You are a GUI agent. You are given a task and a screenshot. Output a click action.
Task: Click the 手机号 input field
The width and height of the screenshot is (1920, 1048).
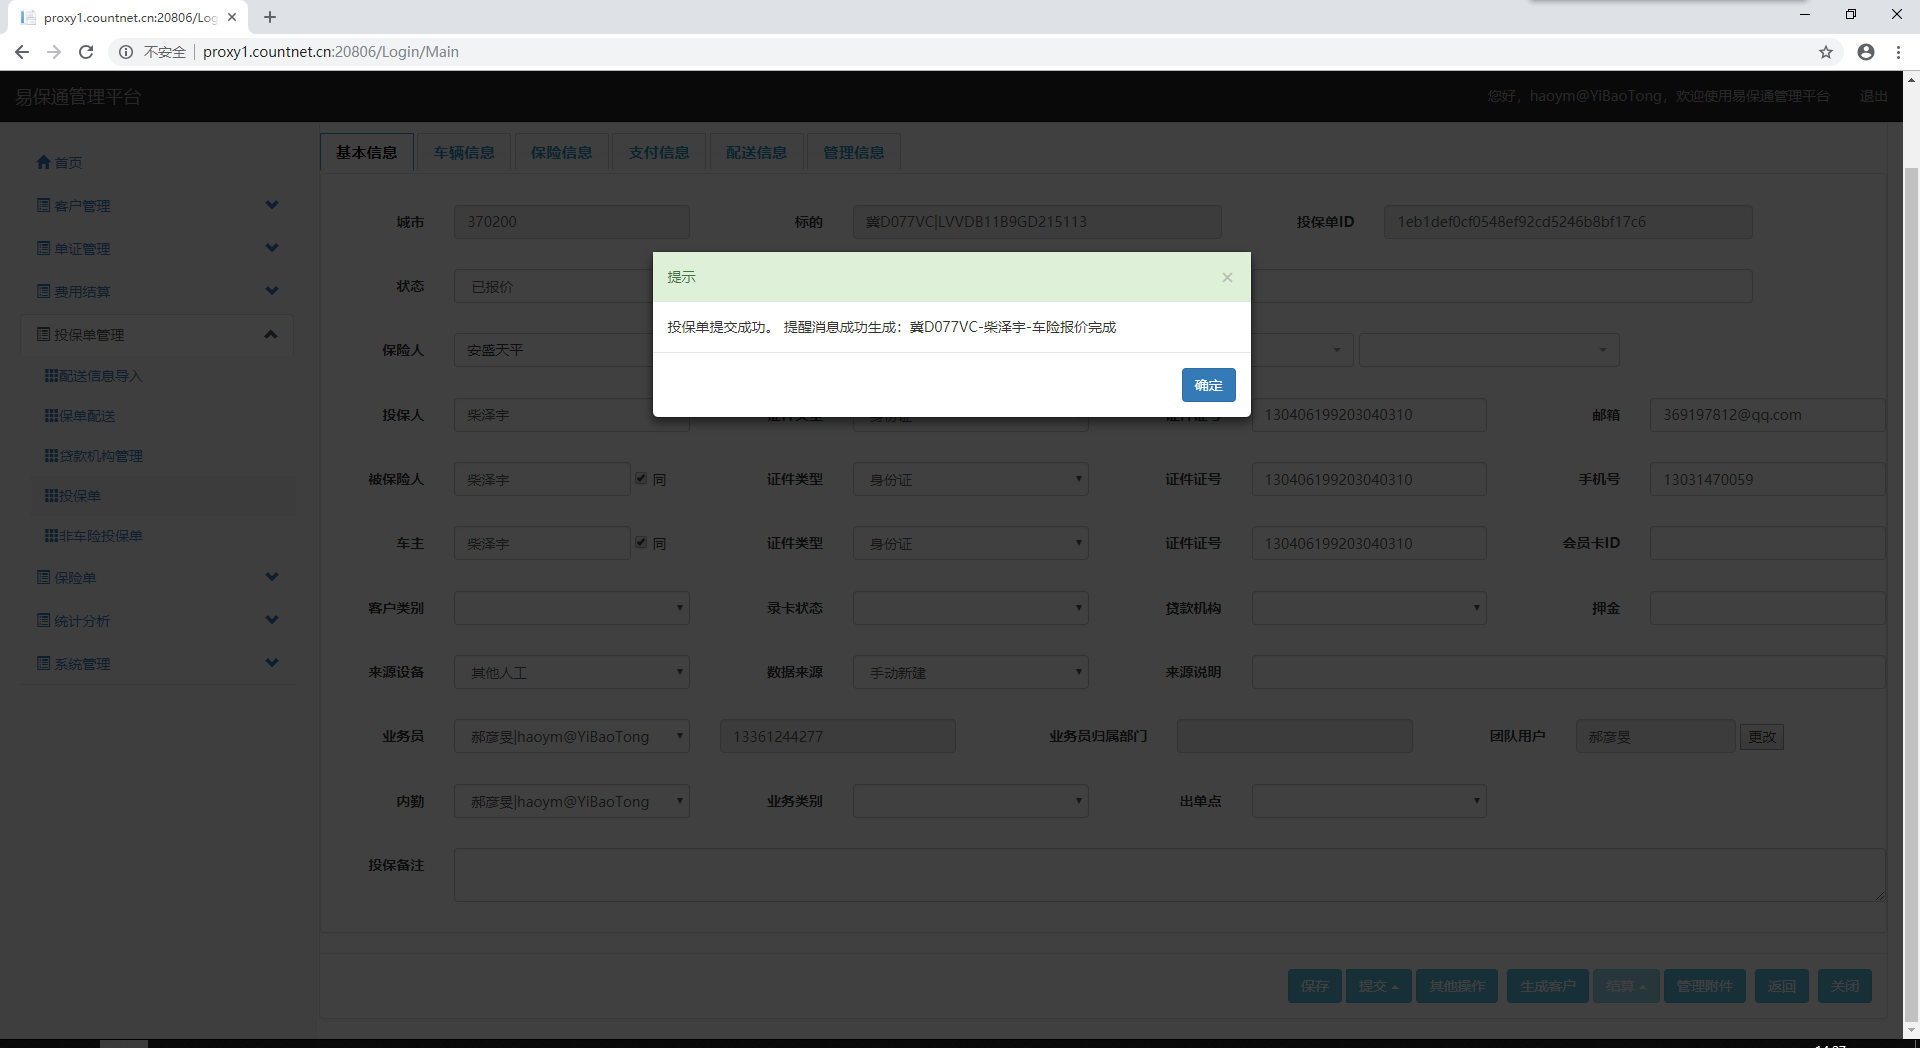(1768, 479)
